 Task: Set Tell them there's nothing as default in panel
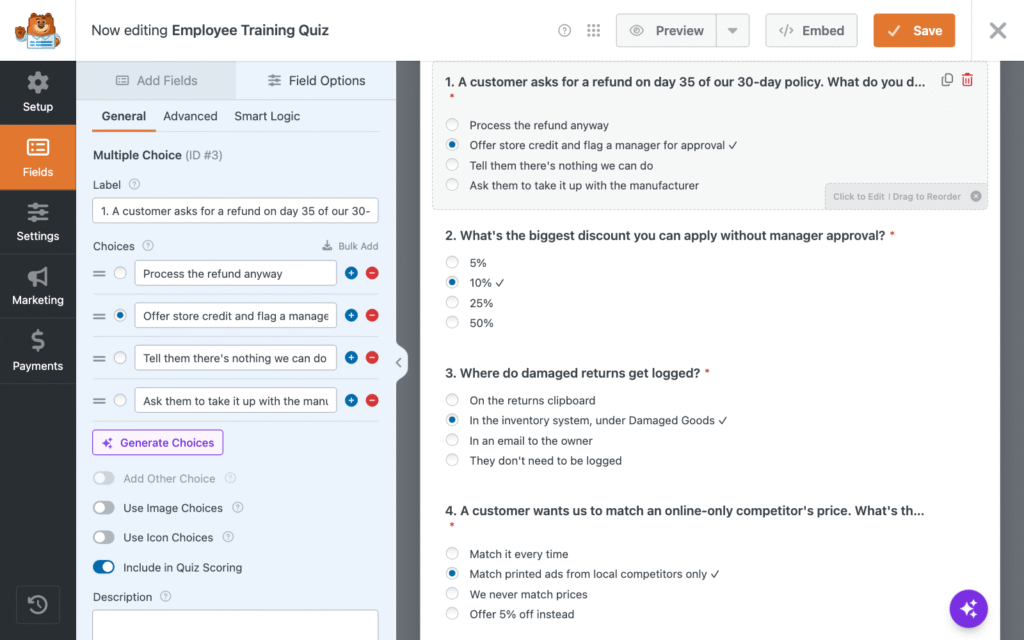click(120, 358)
